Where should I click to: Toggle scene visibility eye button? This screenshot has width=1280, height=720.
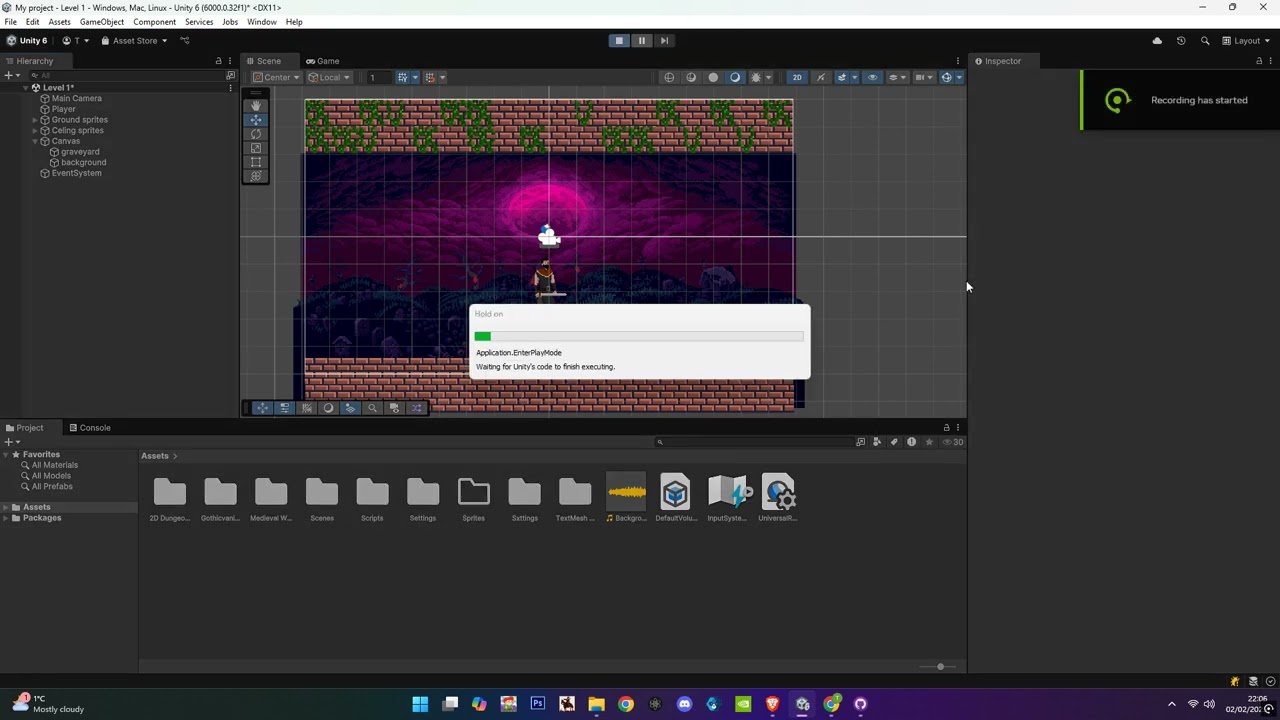tap(872, 77)
